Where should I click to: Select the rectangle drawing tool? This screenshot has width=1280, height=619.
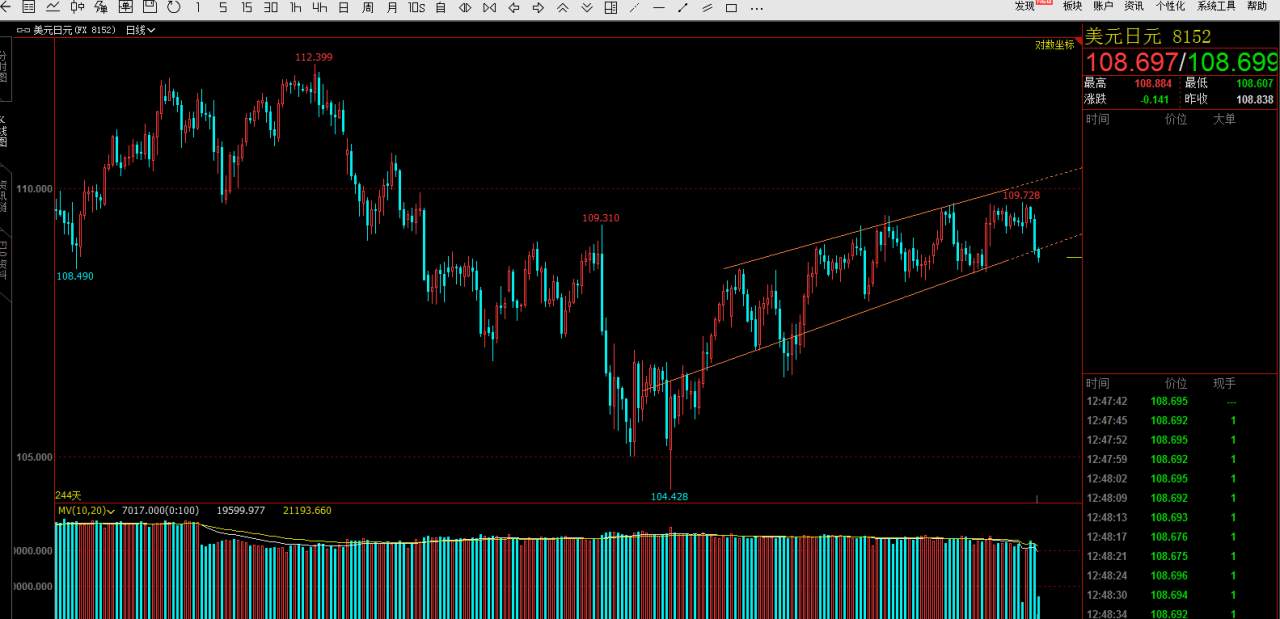[x=731, y=7]
